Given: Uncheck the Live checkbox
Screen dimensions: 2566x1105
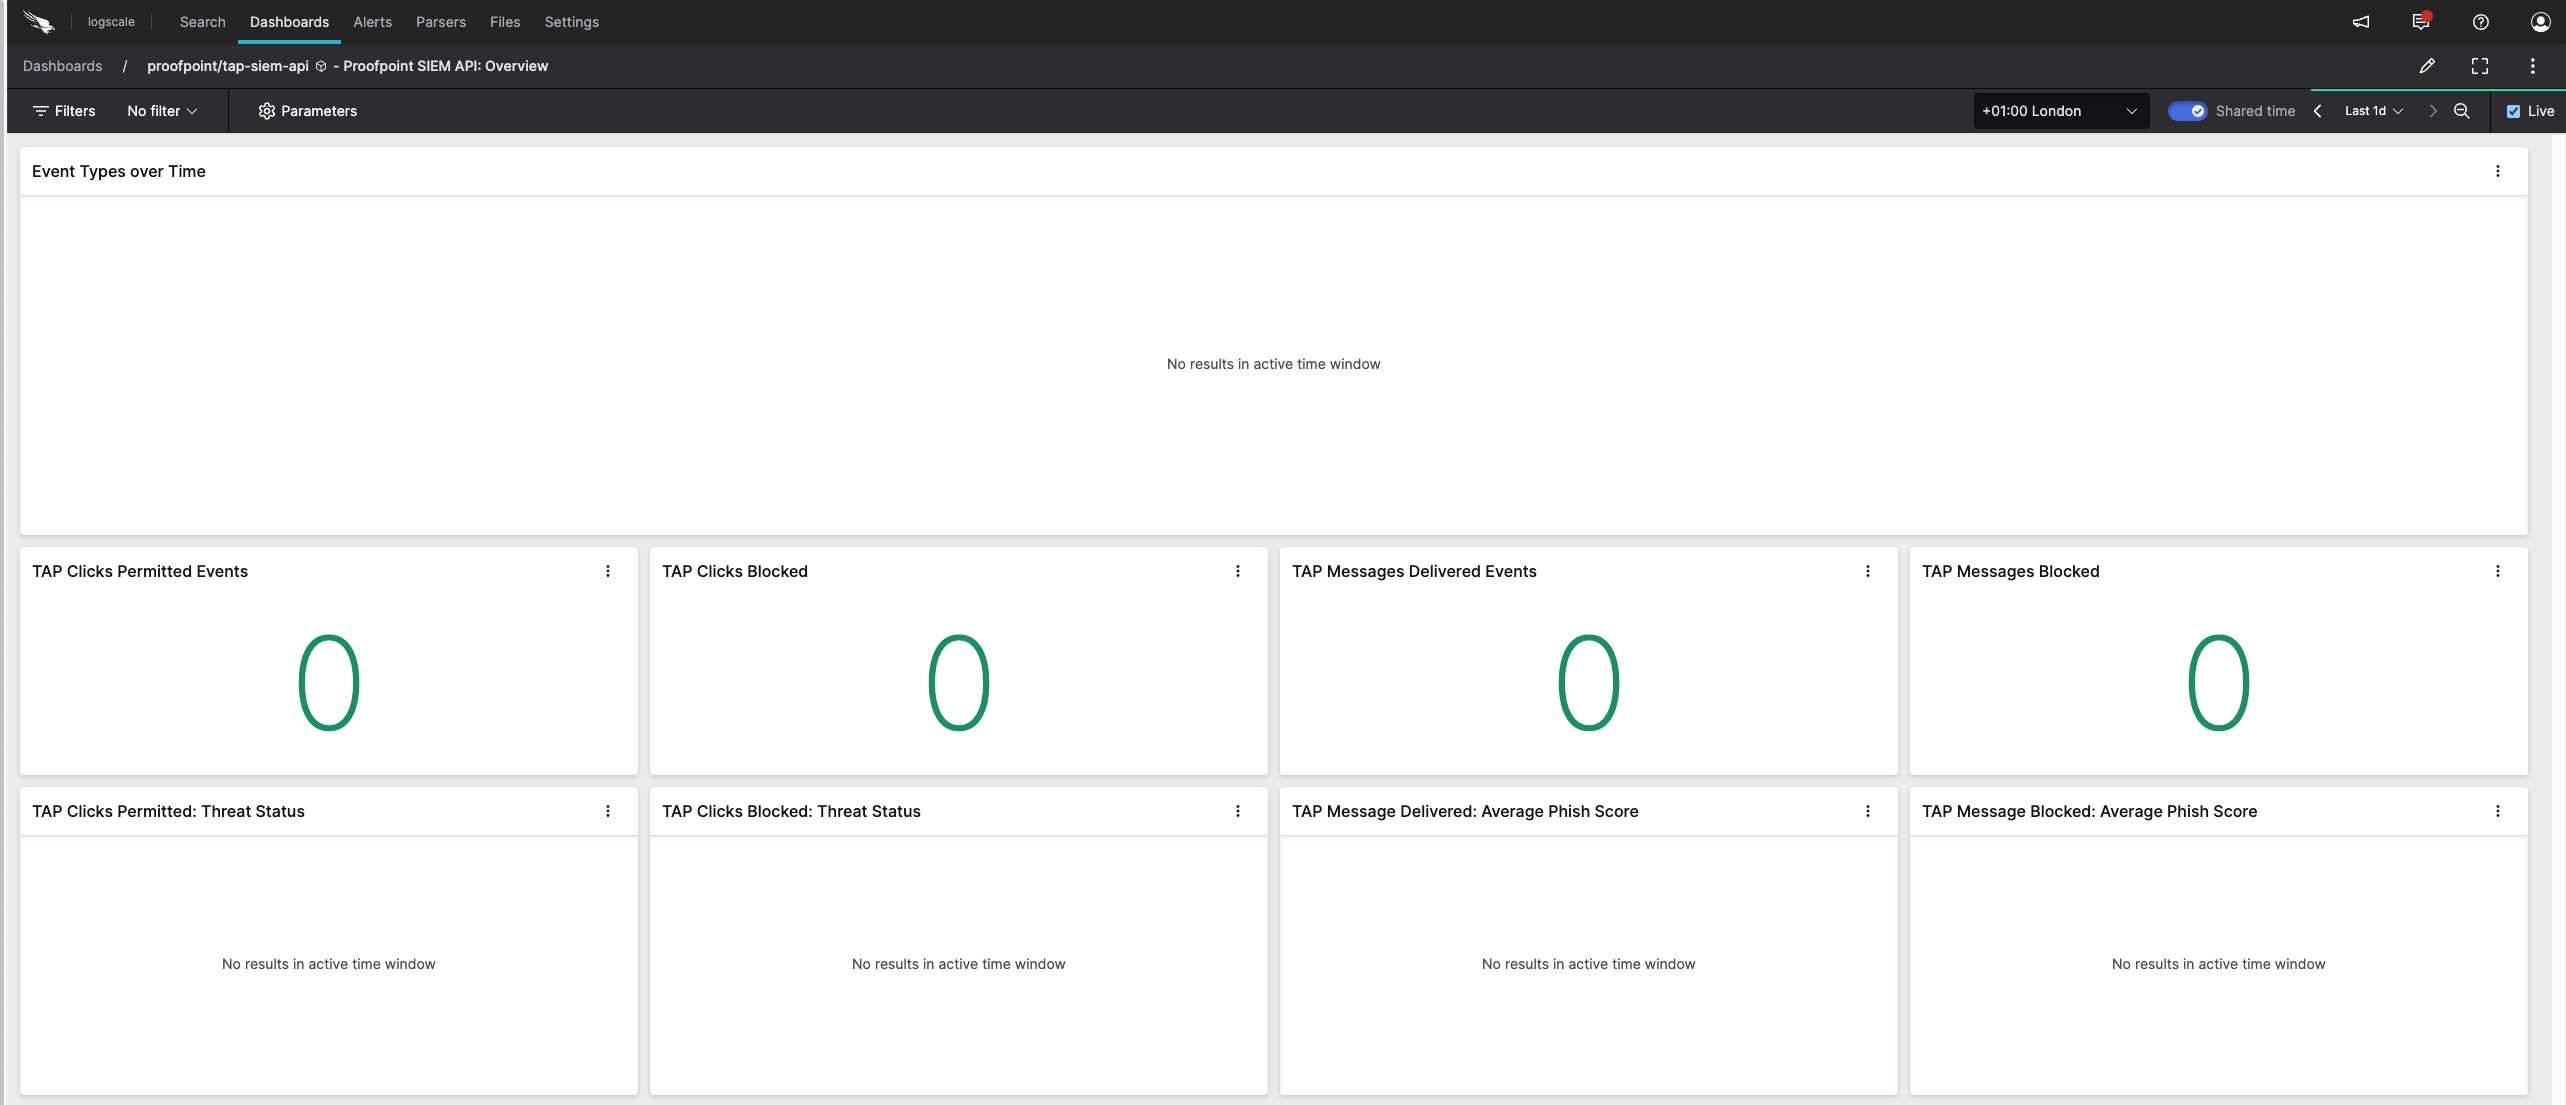Looking at the screenshot, I should point(2513,111).
